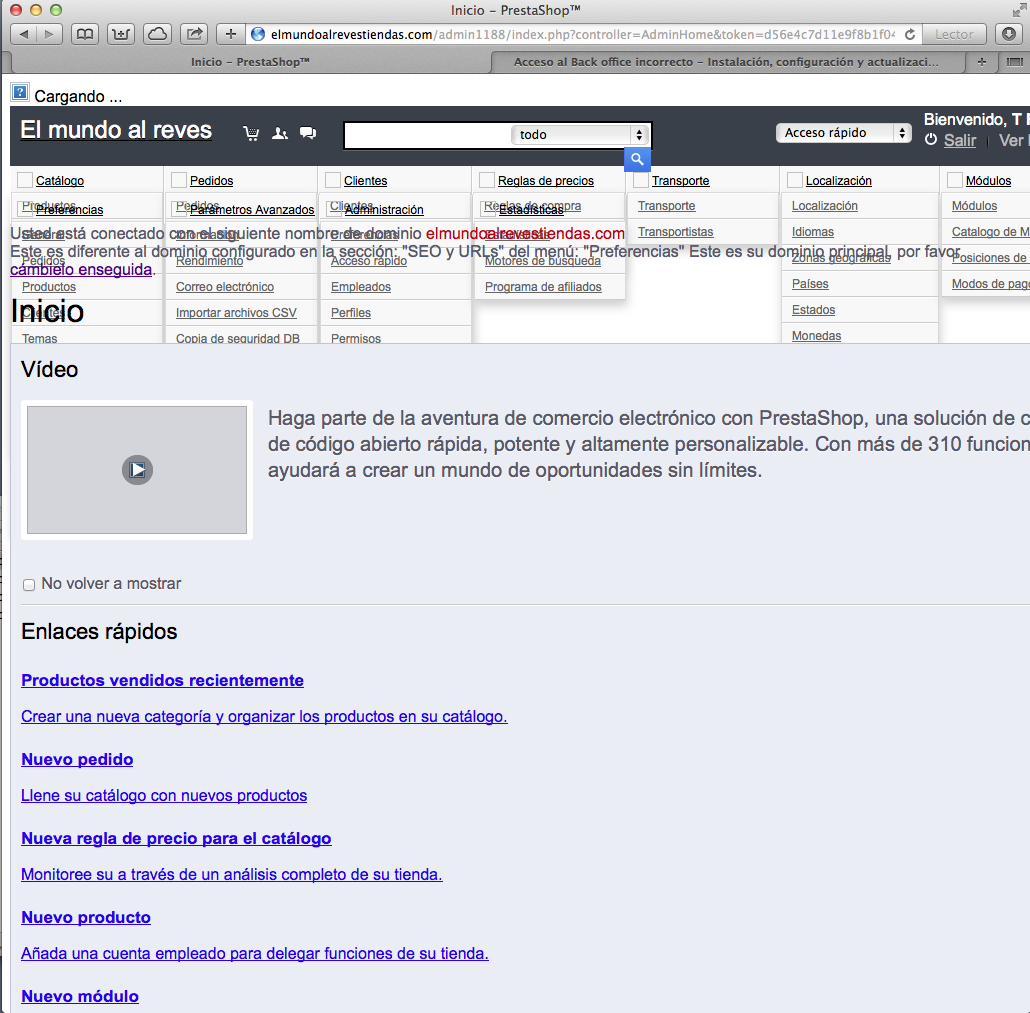This screenshot has width=1030, height=1013.
Task: Click the 'cámbielo enseguida' link
Action: (x=81, y=269)
